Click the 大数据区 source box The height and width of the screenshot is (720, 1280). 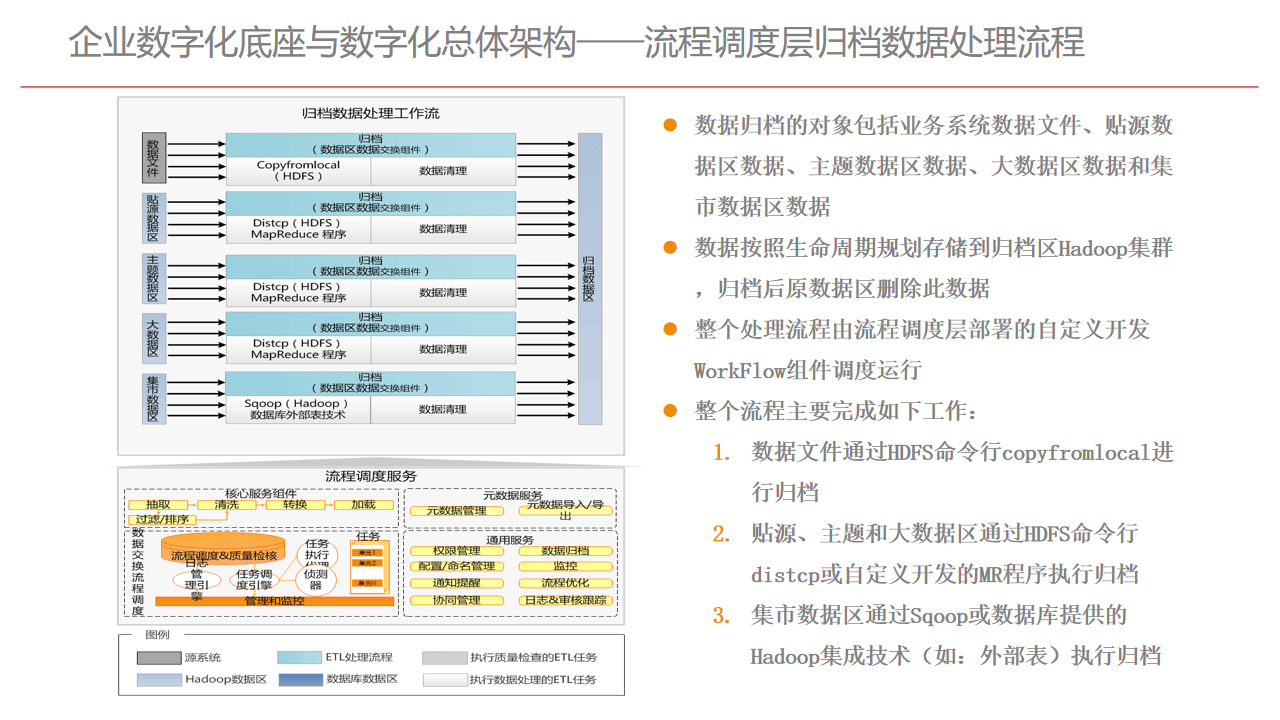pos(153,337)
